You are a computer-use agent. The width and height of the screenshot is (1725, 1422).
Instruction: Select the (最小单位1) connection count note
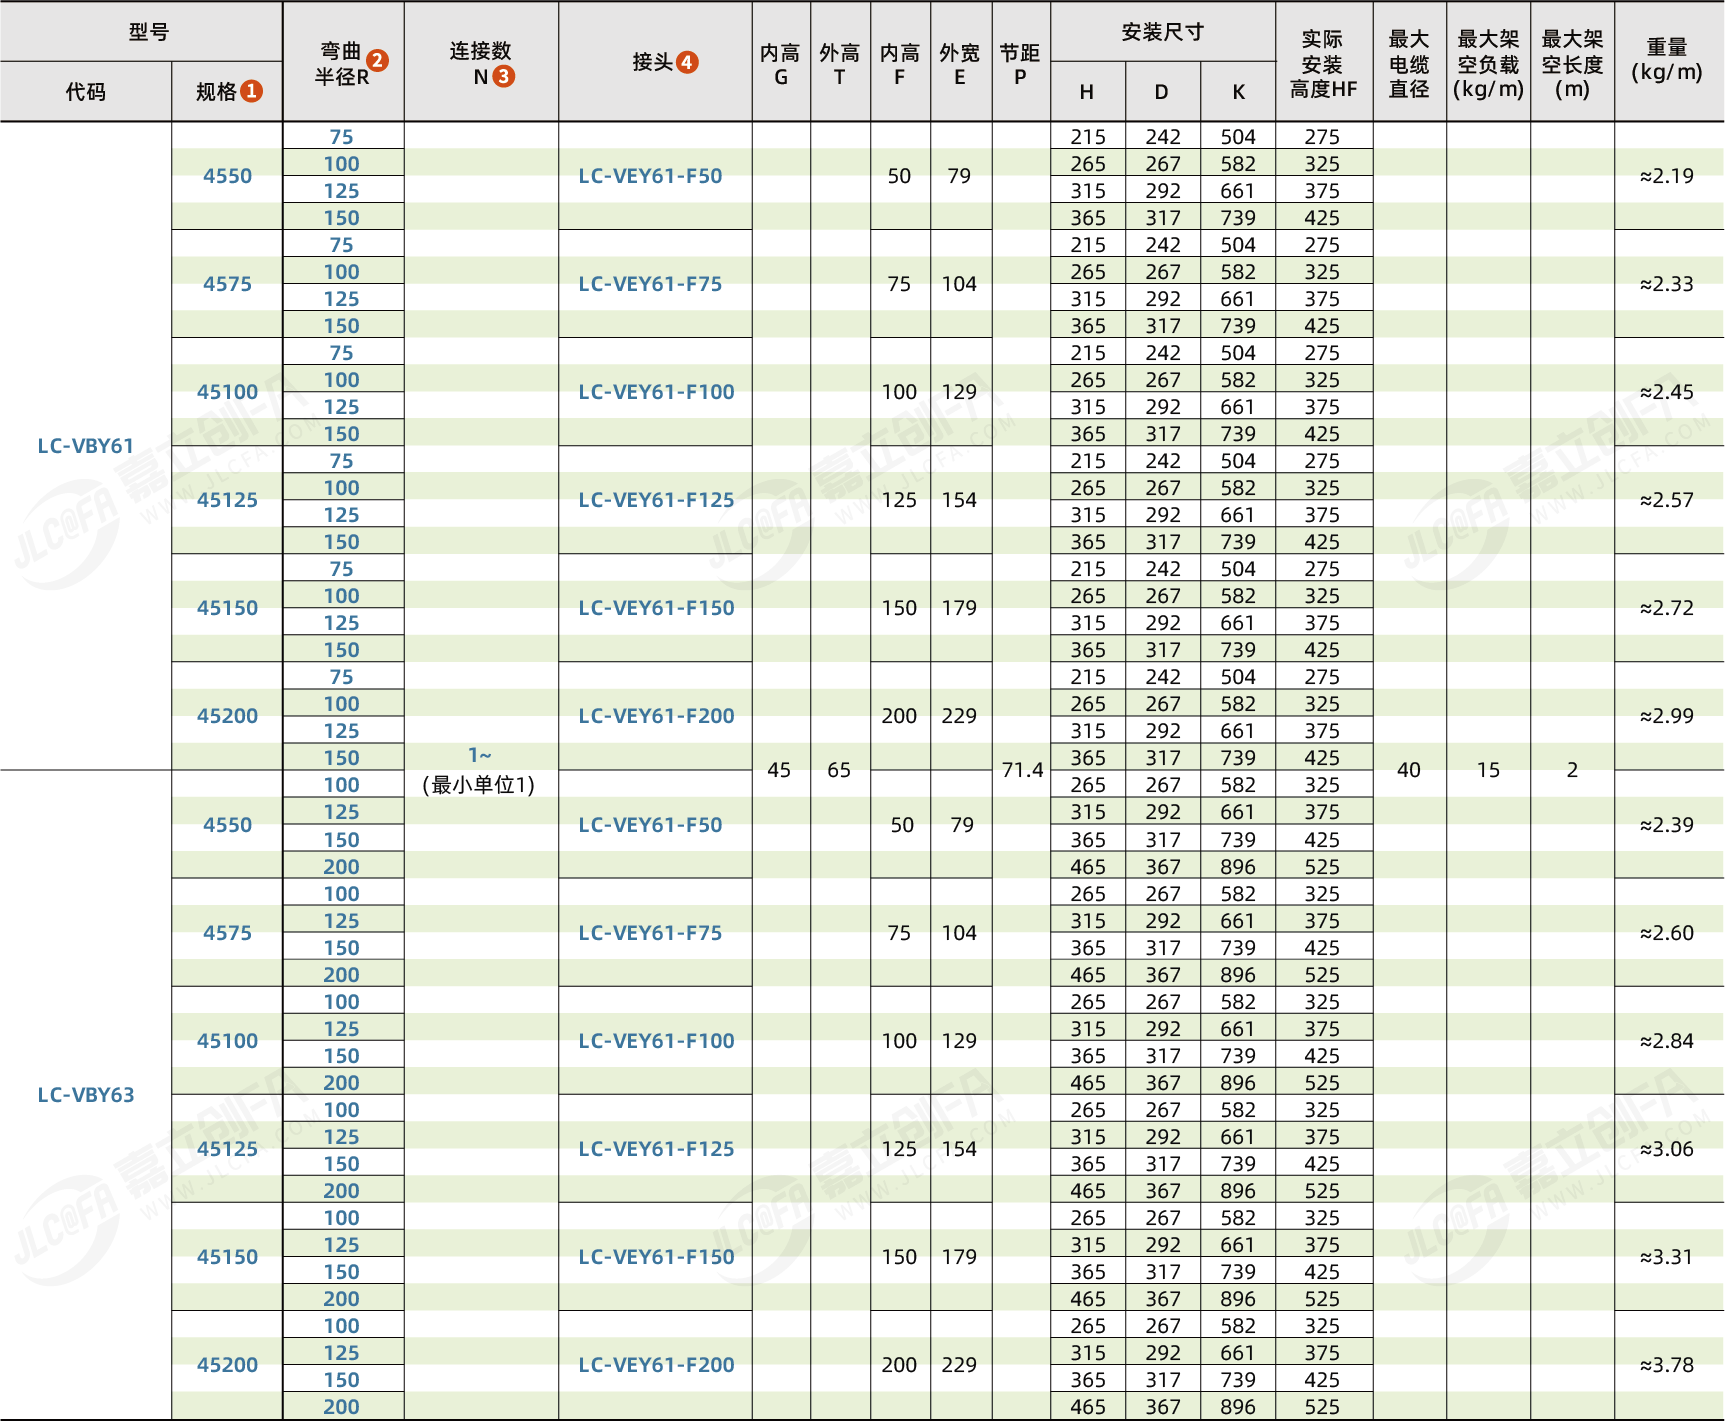pos(479,785)
